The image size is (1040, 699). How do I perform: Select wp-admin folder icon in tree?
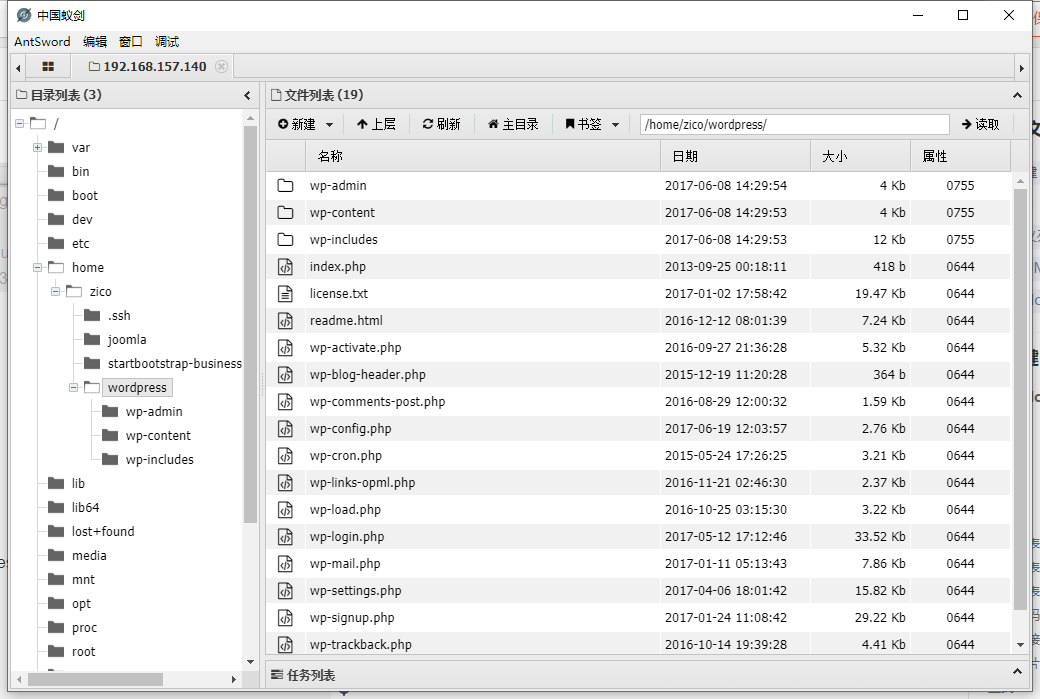pos(109,411)
